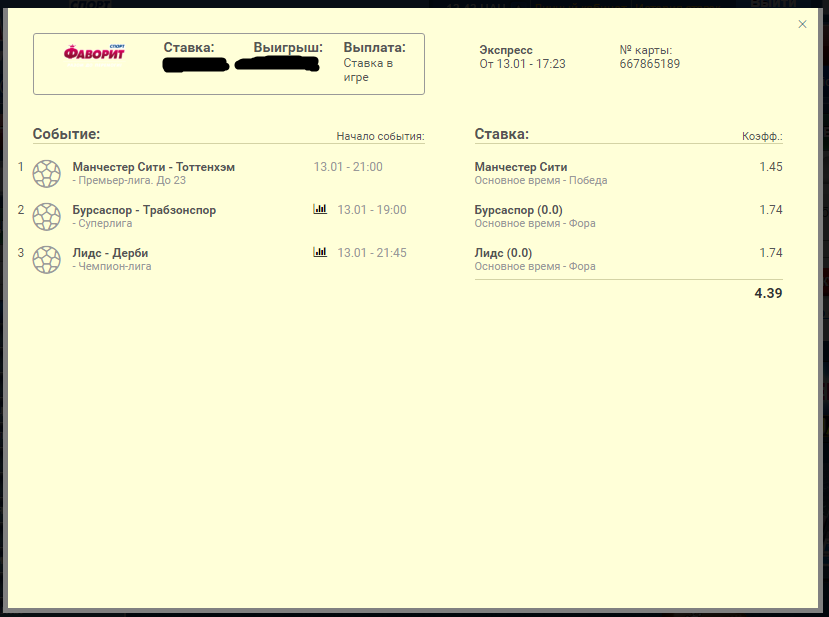The height and width of the screenshot is (617, 829).
Task: Click the Выйти button behind popup
Action: 773,4
